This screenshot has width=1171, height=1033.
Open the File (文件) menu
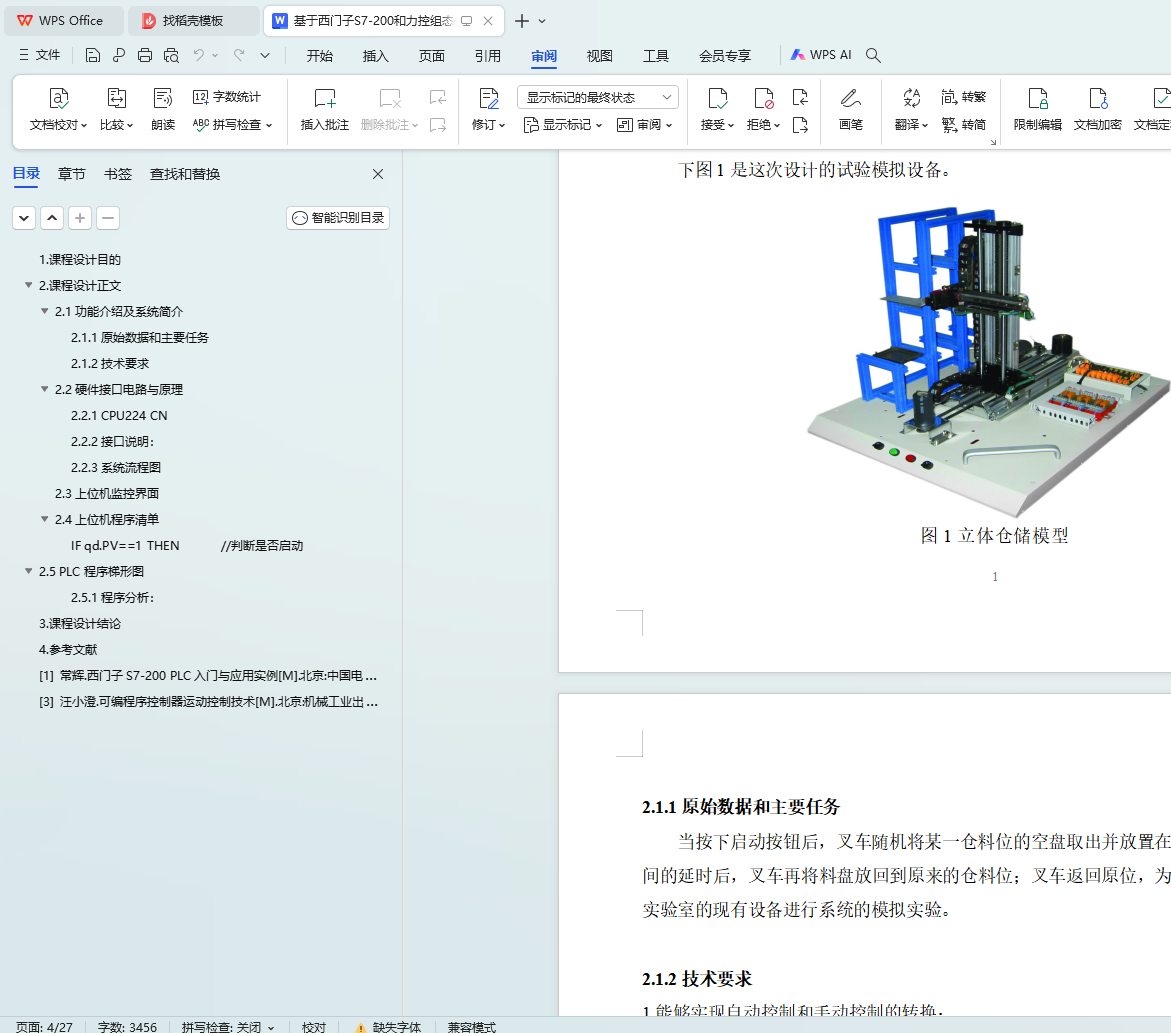(40, 55)
